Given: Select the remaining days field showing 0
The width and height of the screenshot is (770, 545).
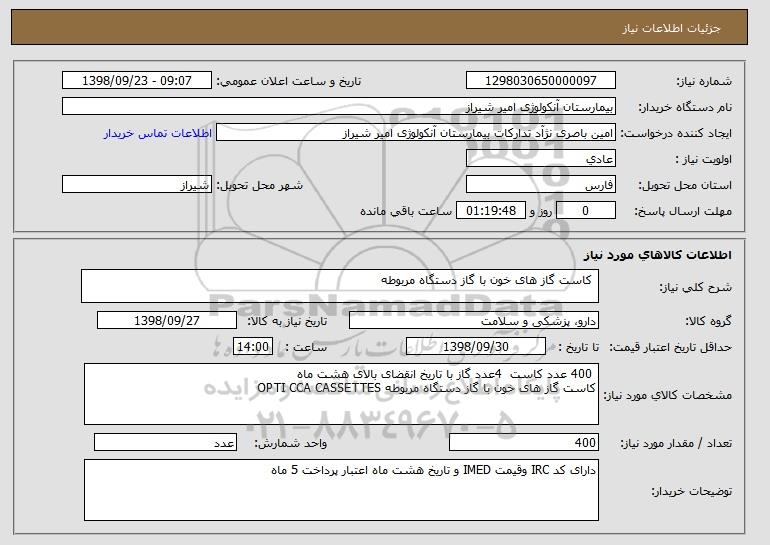Looking at the screenshot, I should click(x=585, y=211).
